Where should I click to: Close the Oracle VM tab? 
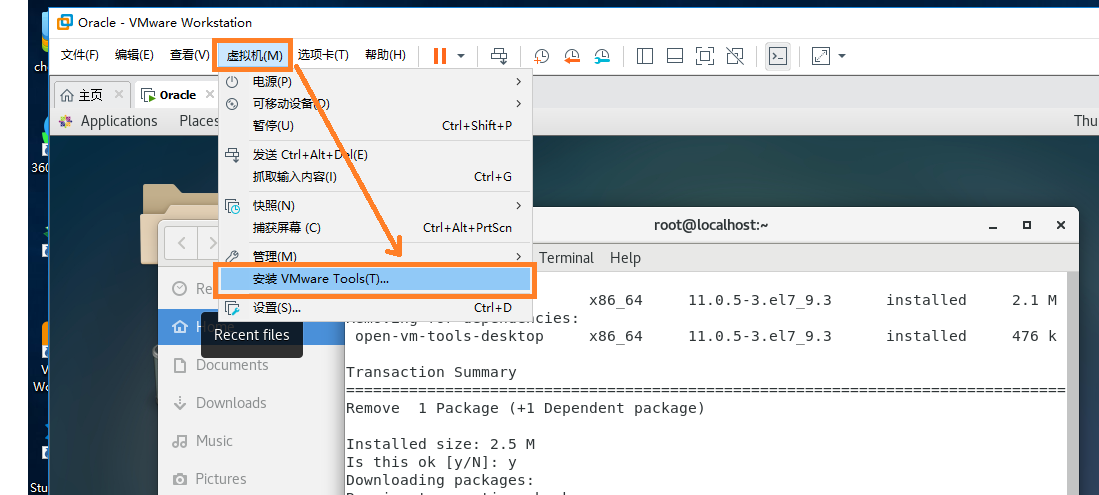(x=210, y=94)
